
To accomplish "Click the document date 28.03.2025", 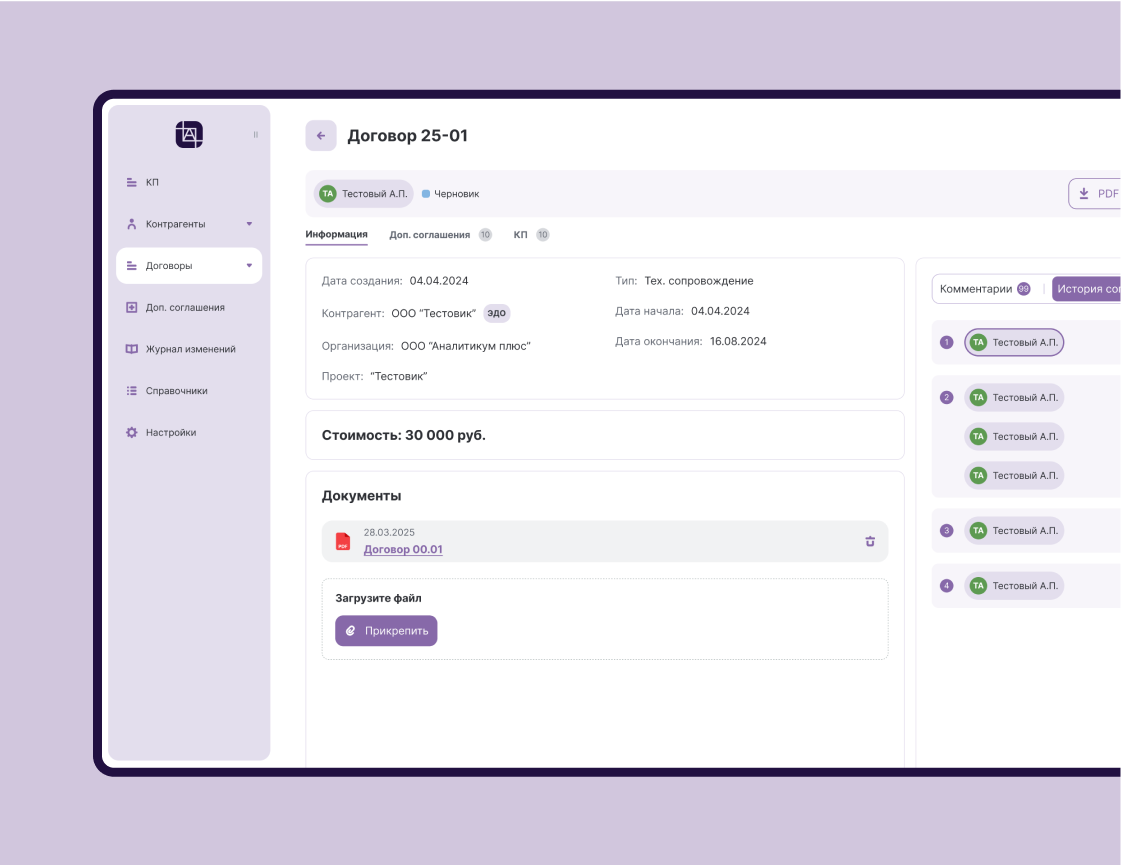I will [389, 533].
